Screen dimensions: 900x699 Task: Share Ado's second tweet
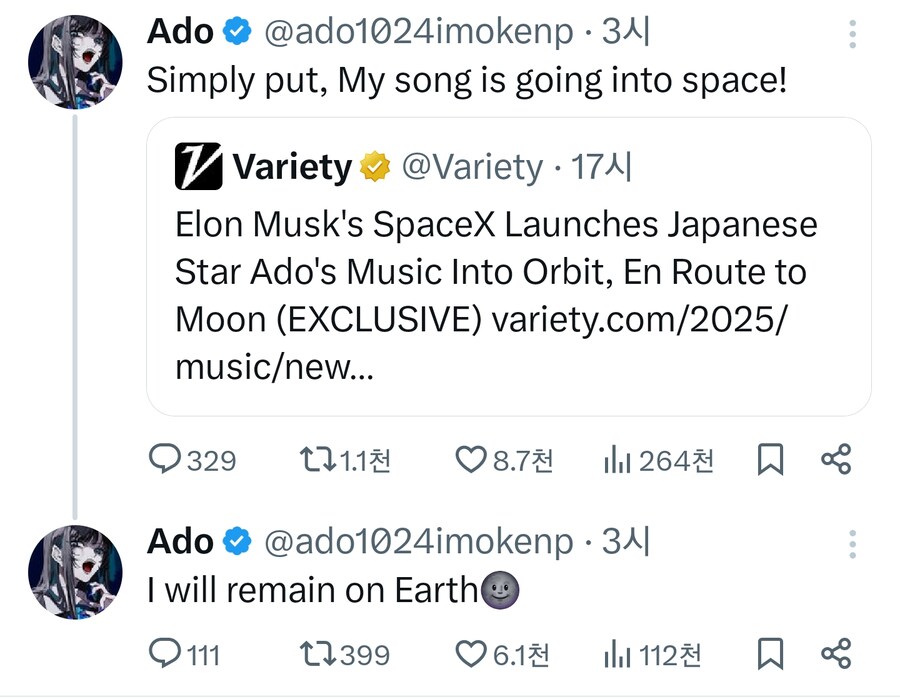(838, 655)
